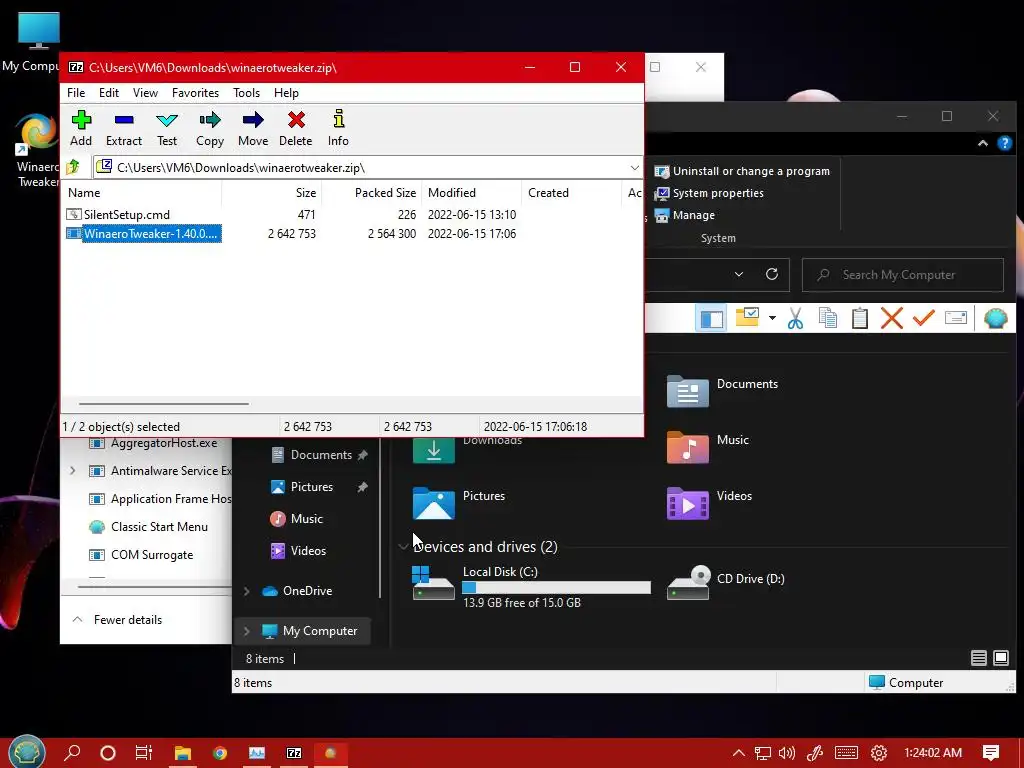Image resolution: width=1024 pixels, height=768 pixels.
Task: Refresh the My Computer window
Action: click(x=772, y=274)
